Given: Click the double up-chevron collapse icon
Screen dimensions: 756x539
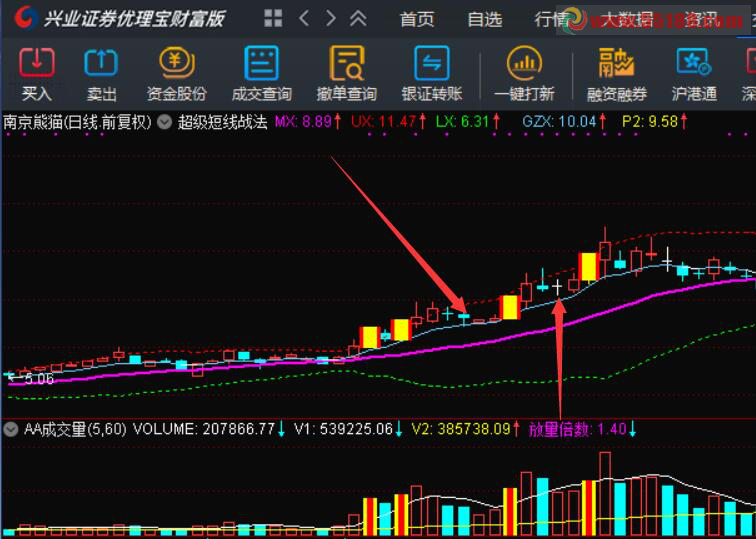Looking at the screenshot, I should [358, 18].
